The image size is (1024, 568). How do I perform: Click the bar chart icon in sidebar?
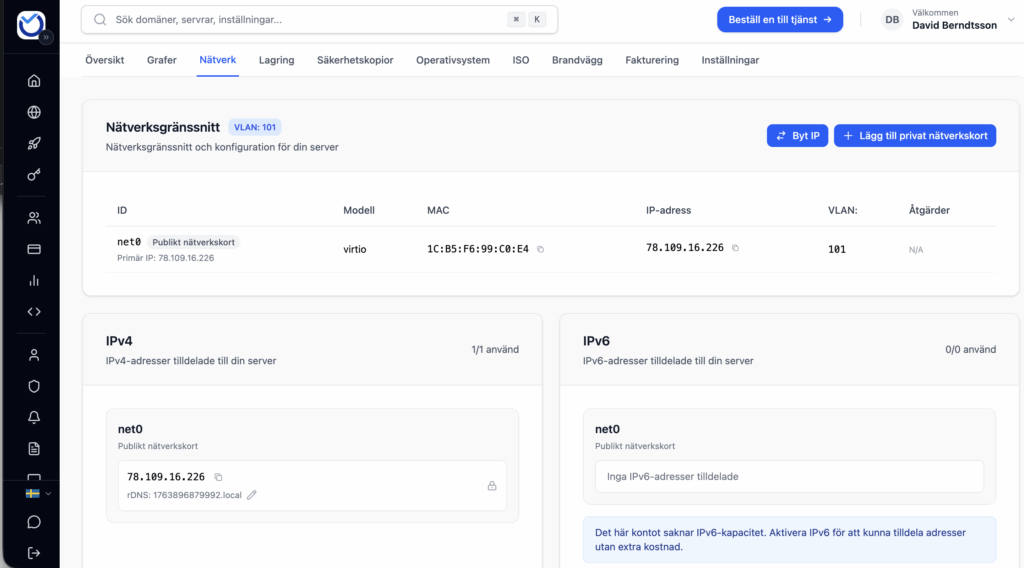coord(34,280)
